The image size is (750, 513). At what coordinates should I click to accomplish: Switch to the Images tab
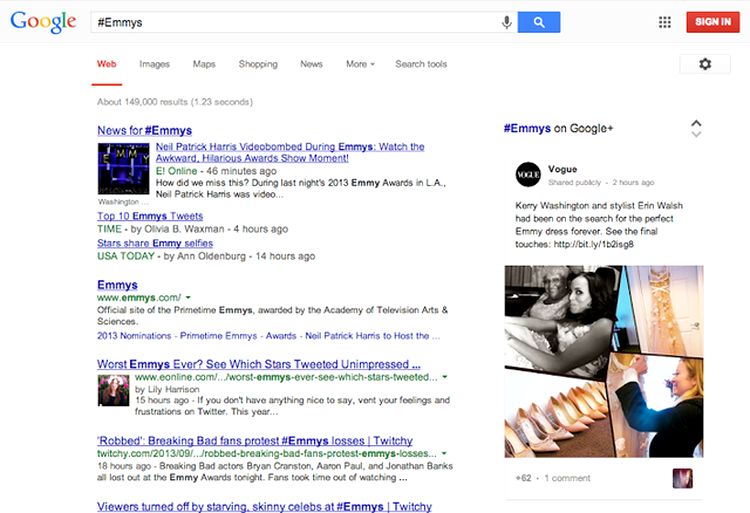tap(154, 64)
